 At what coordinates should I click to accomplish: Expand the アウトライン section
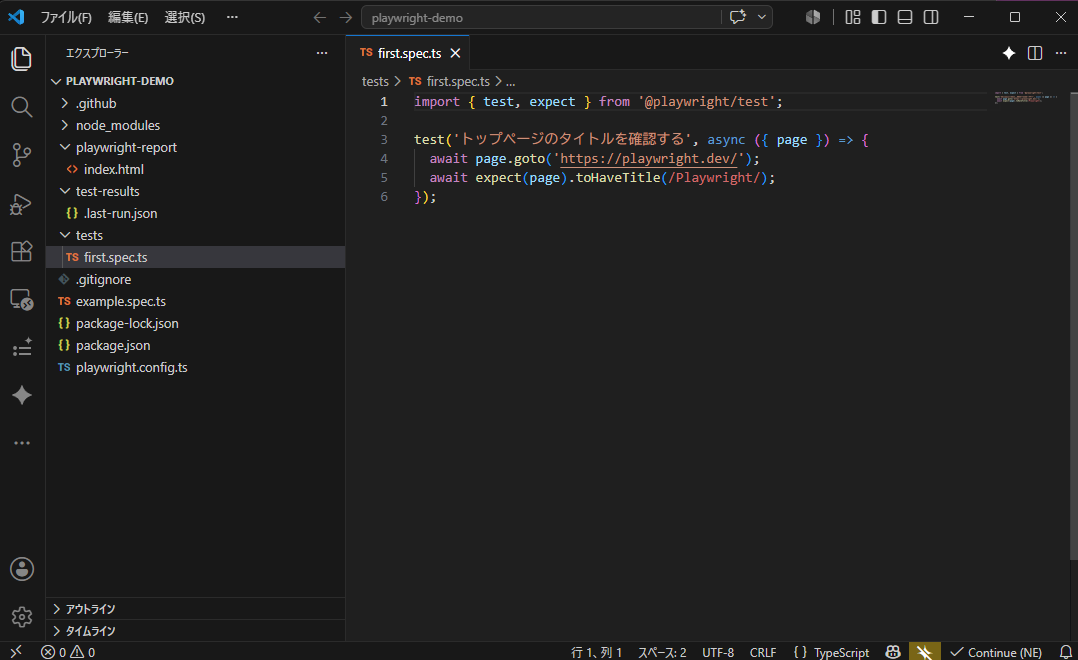(x=195, y=609)
